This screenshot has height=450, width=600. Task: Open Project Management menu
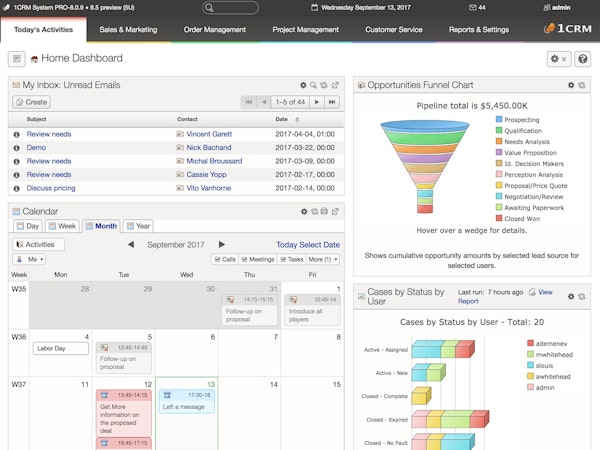[305, 29]
